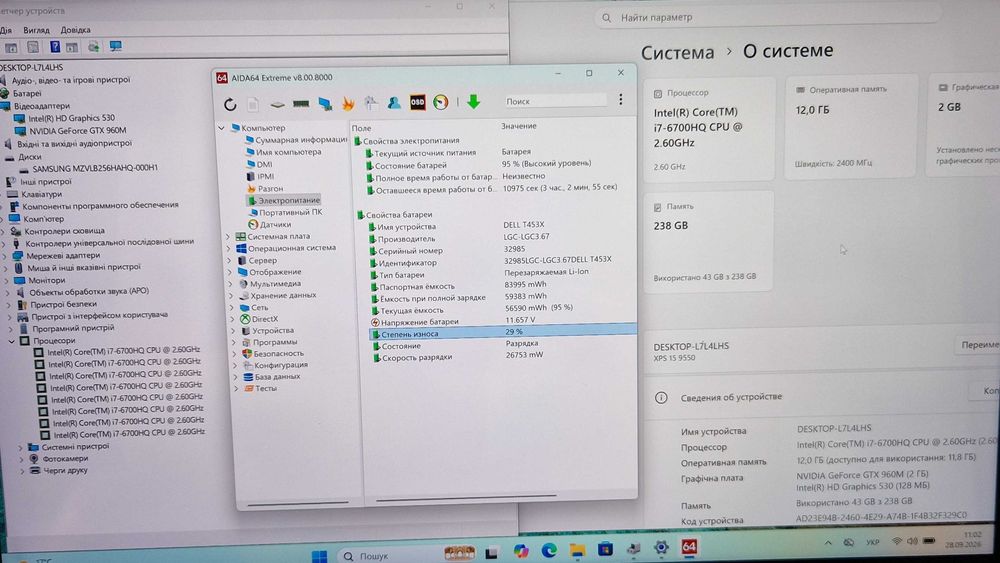Open the AIDA64 three-dot options menu
The width and height of the screenshot is (1000, 563).
pos(621,100)
